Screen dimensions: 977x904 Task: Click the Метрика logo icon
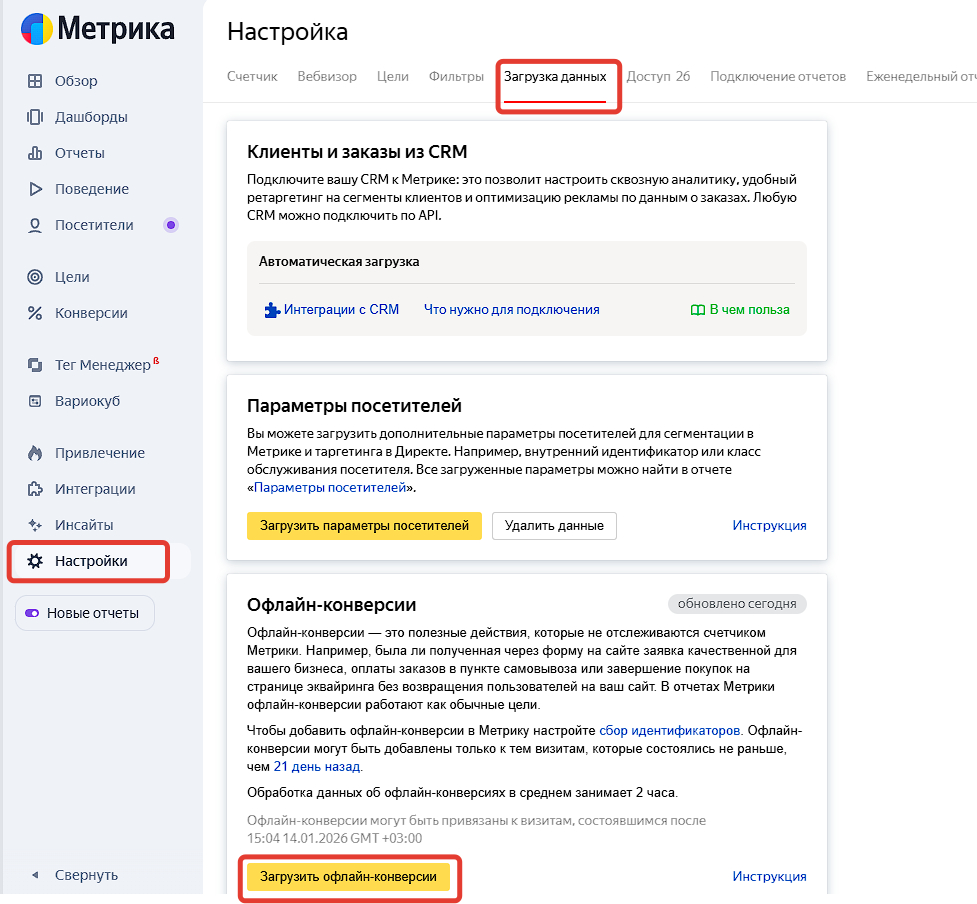[x=37, y=29]
